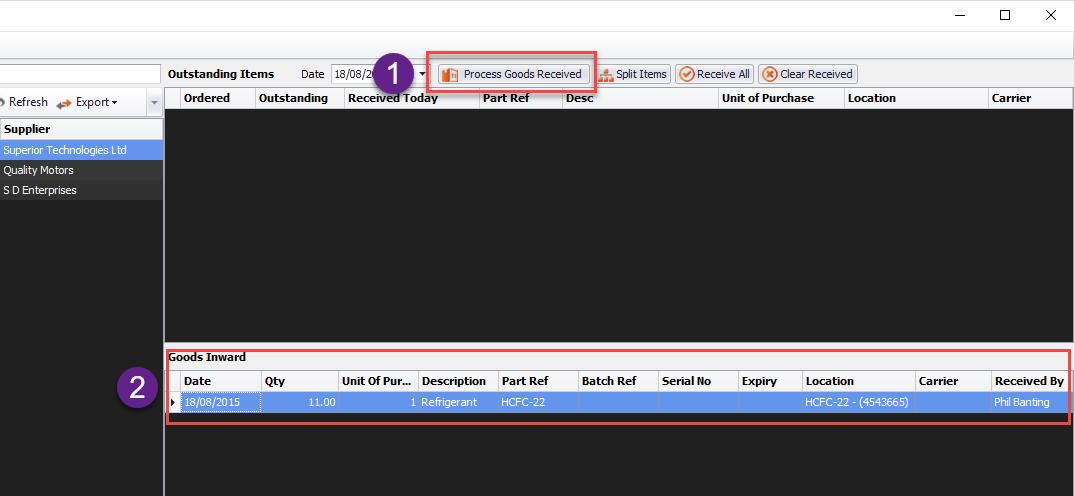
Task: Click the Process Goods Received button
Action: point(512,74)
